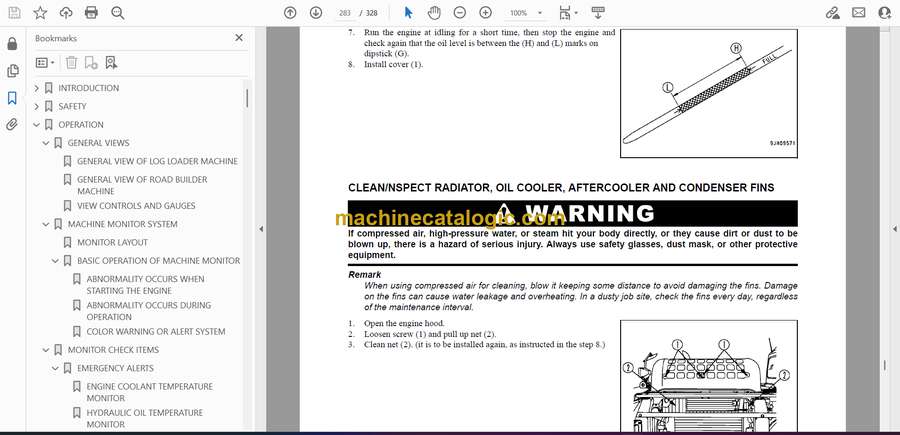Toggle the Bookmarks panel icon
900x435 pixels.
pos(12,98)
